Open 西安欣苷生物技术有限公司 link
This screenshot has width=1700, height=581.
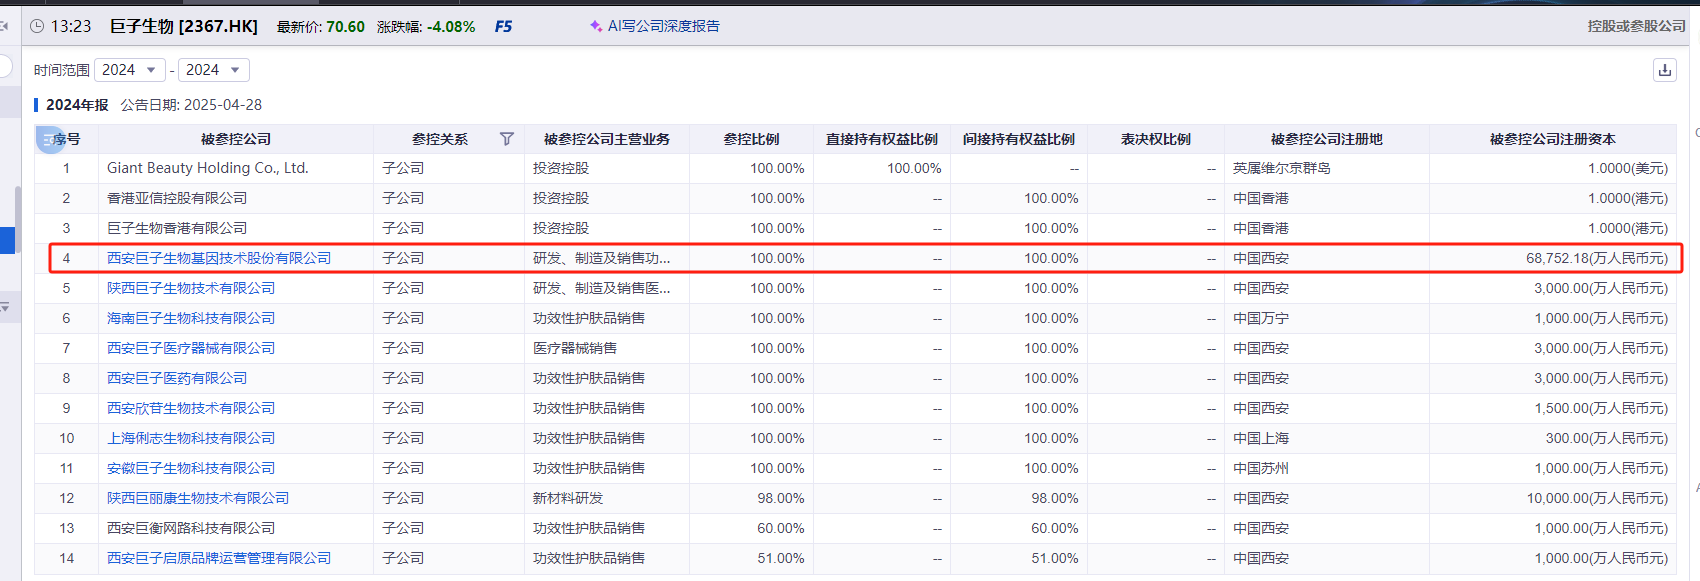(191, 408)
